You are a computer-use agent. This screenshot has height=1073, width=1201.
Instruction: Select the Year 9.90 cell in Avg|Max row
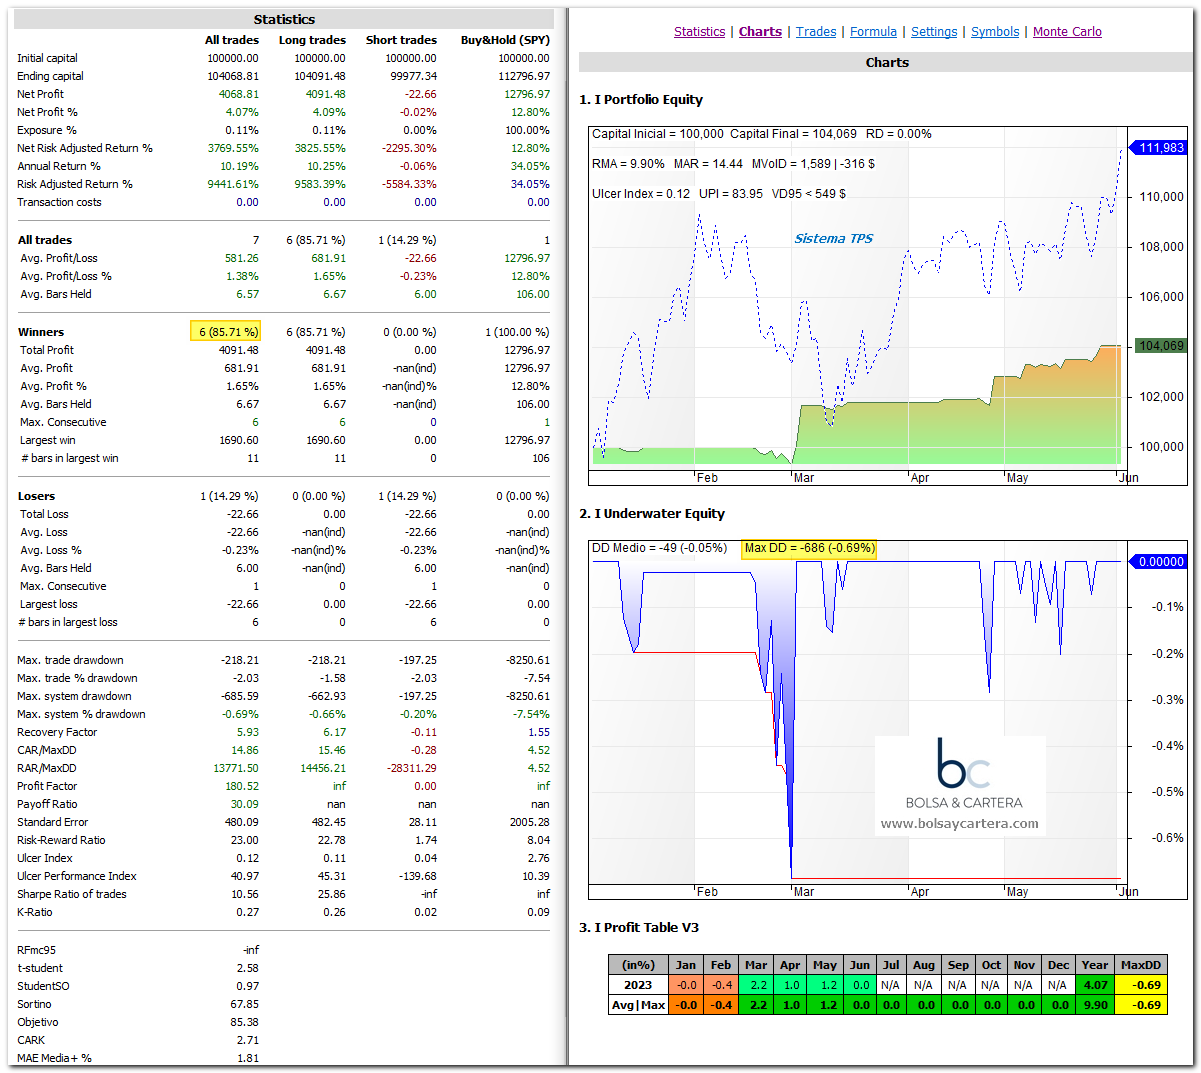[x=1095, y=1005]
